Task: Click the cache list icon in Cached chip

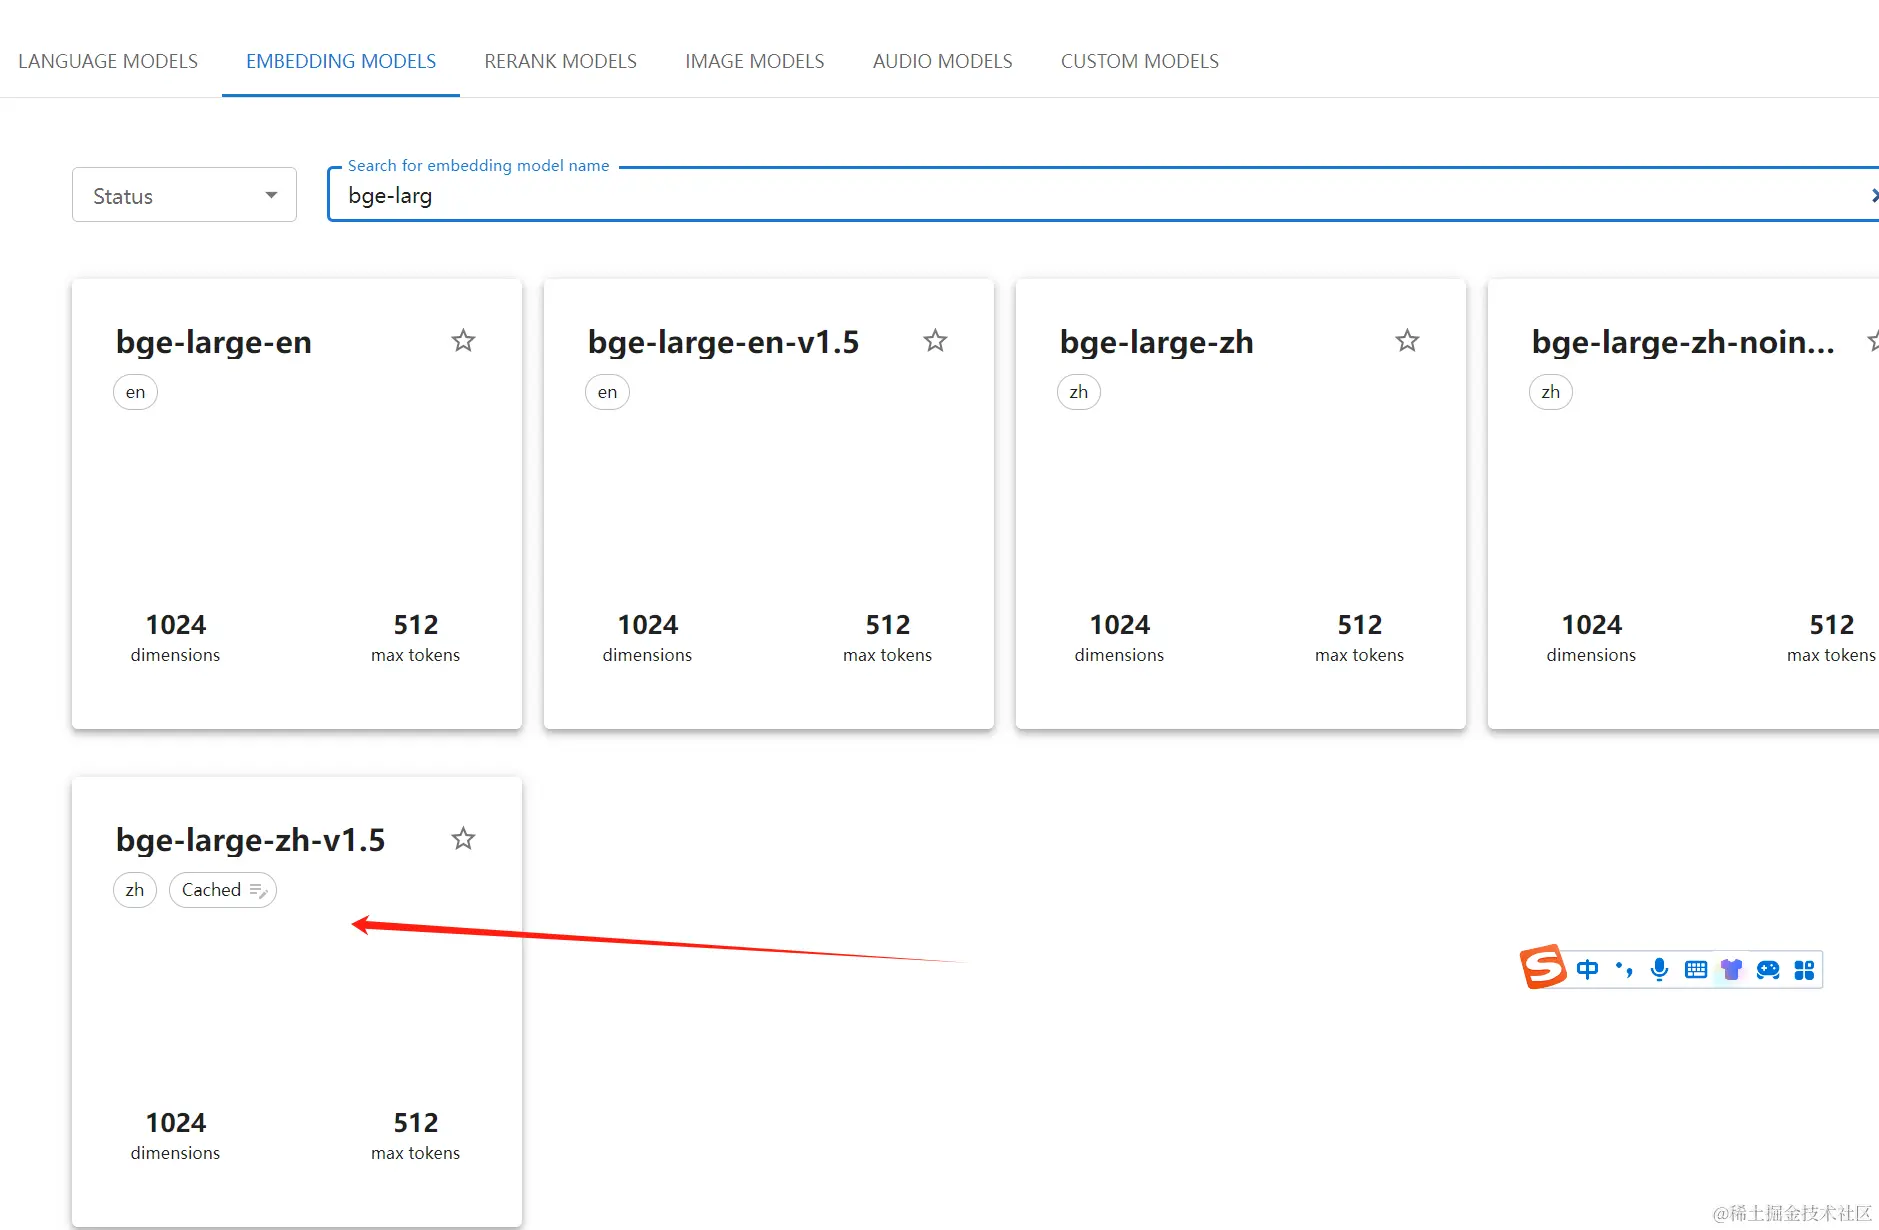Action: pyautogui.click(x=258, y=890)
